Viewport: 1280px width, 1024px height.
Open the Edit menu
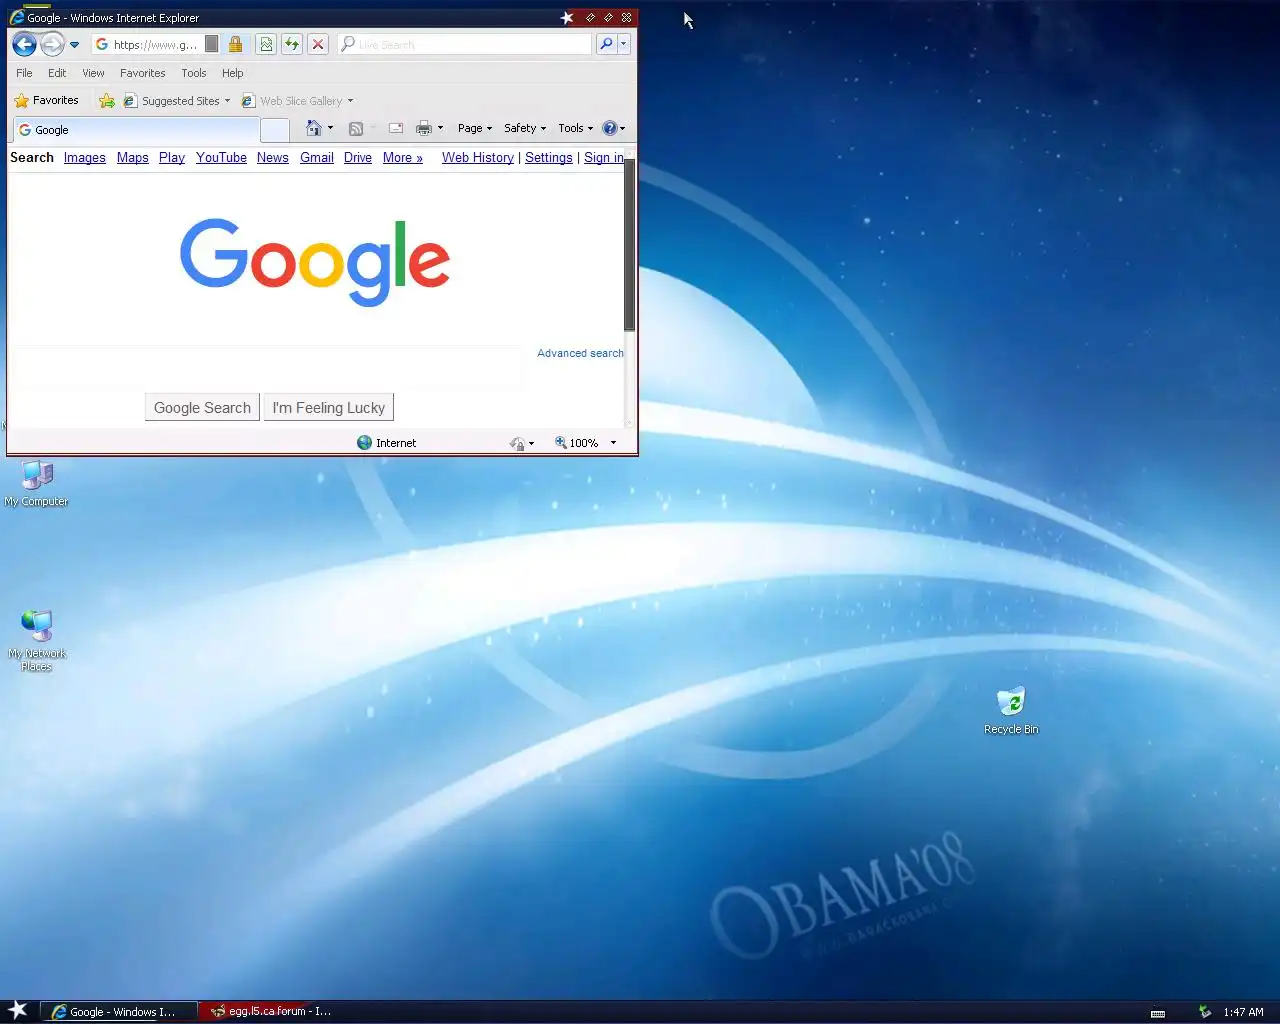pyautogui.click(x=57, y=73)
